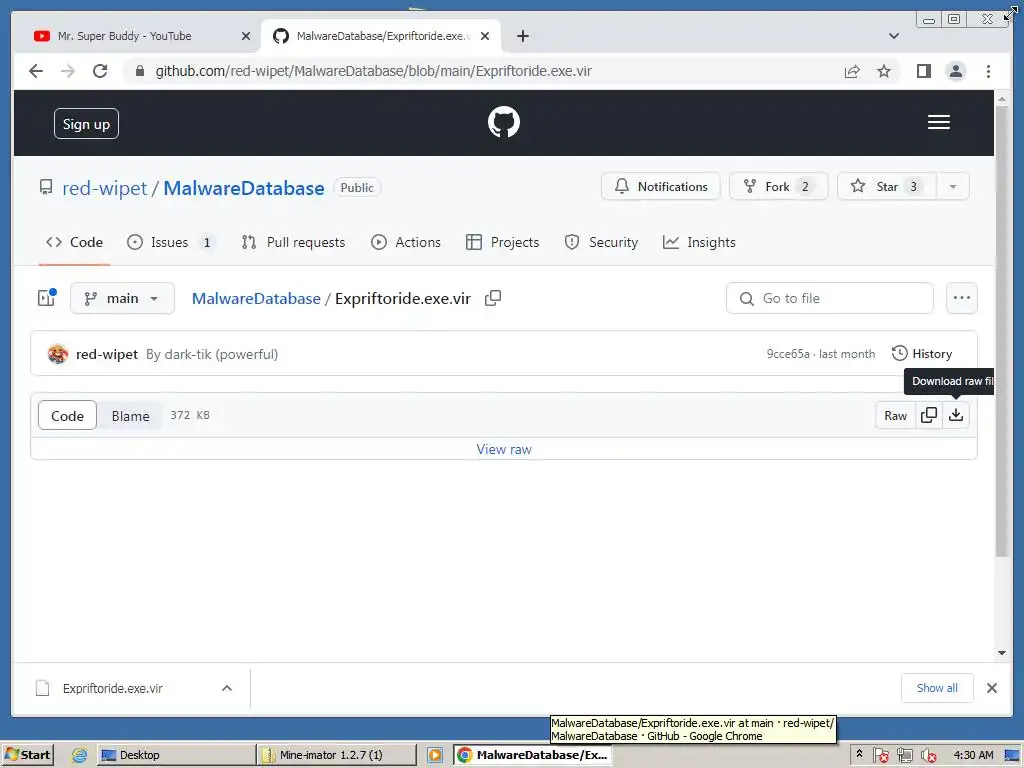The height and width of the screenshot is (768, 1024).
Task: Open the Projects tab
Action: pyautogui.click(x=502, y=242)
